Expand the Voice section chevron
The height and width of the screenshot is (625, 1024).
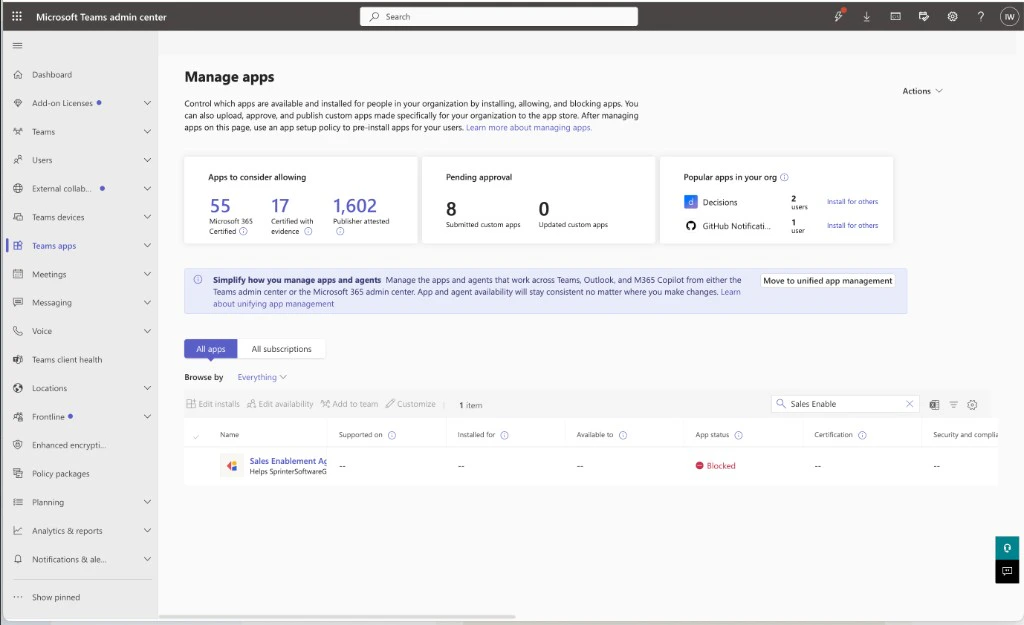(147, 331)
